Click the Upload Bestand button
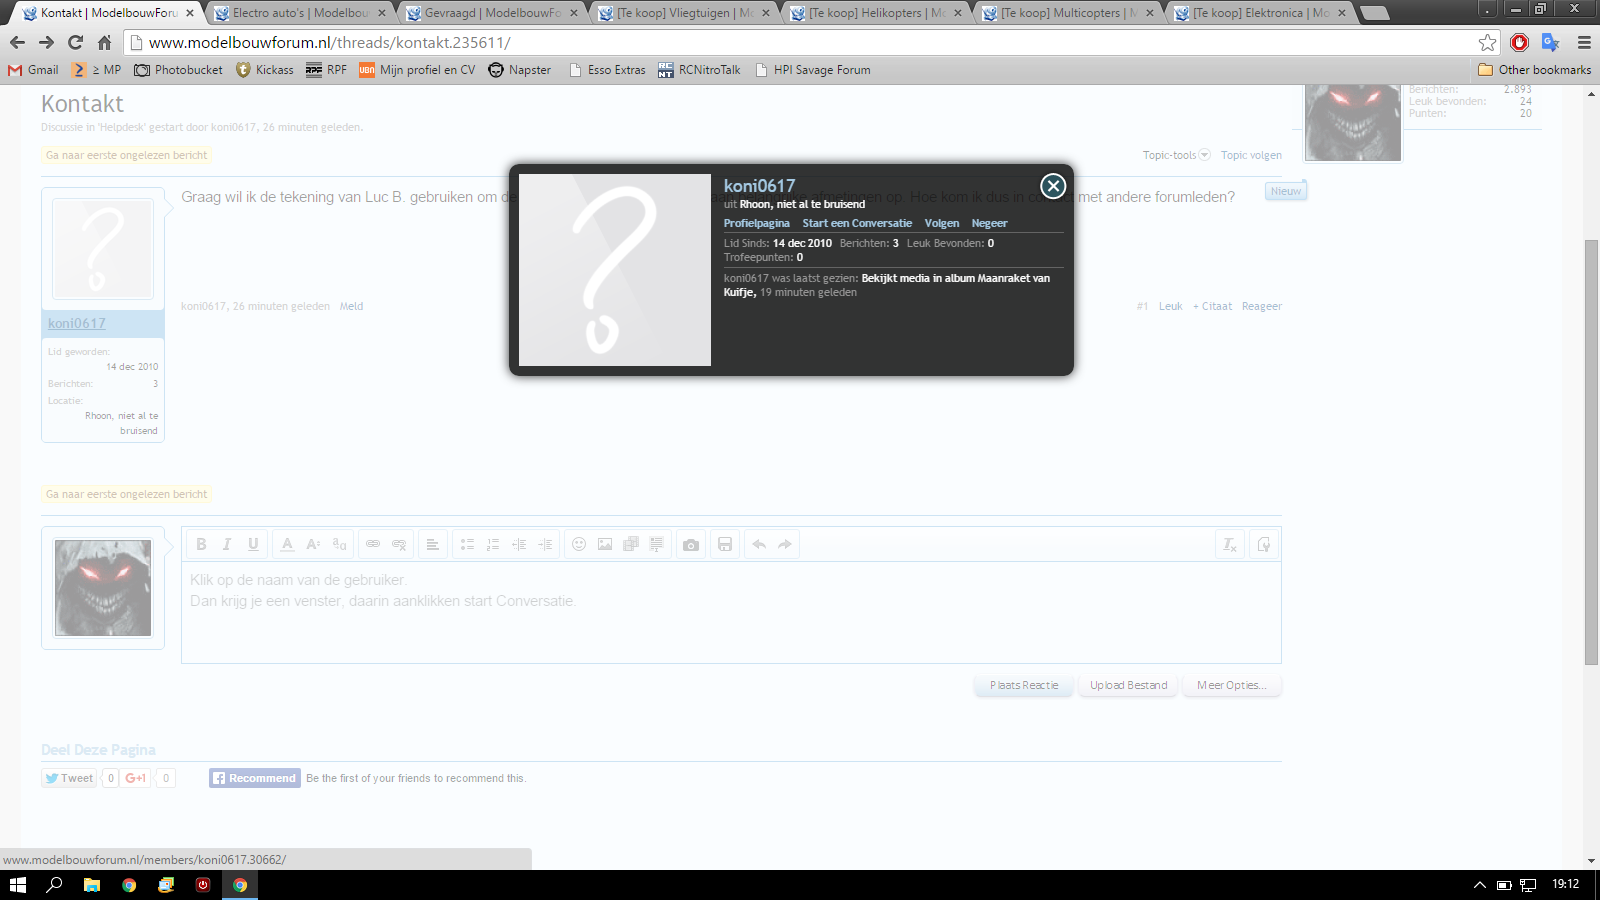The height and width of the screenshot is (900, 1600). [x=1128, y=685]
